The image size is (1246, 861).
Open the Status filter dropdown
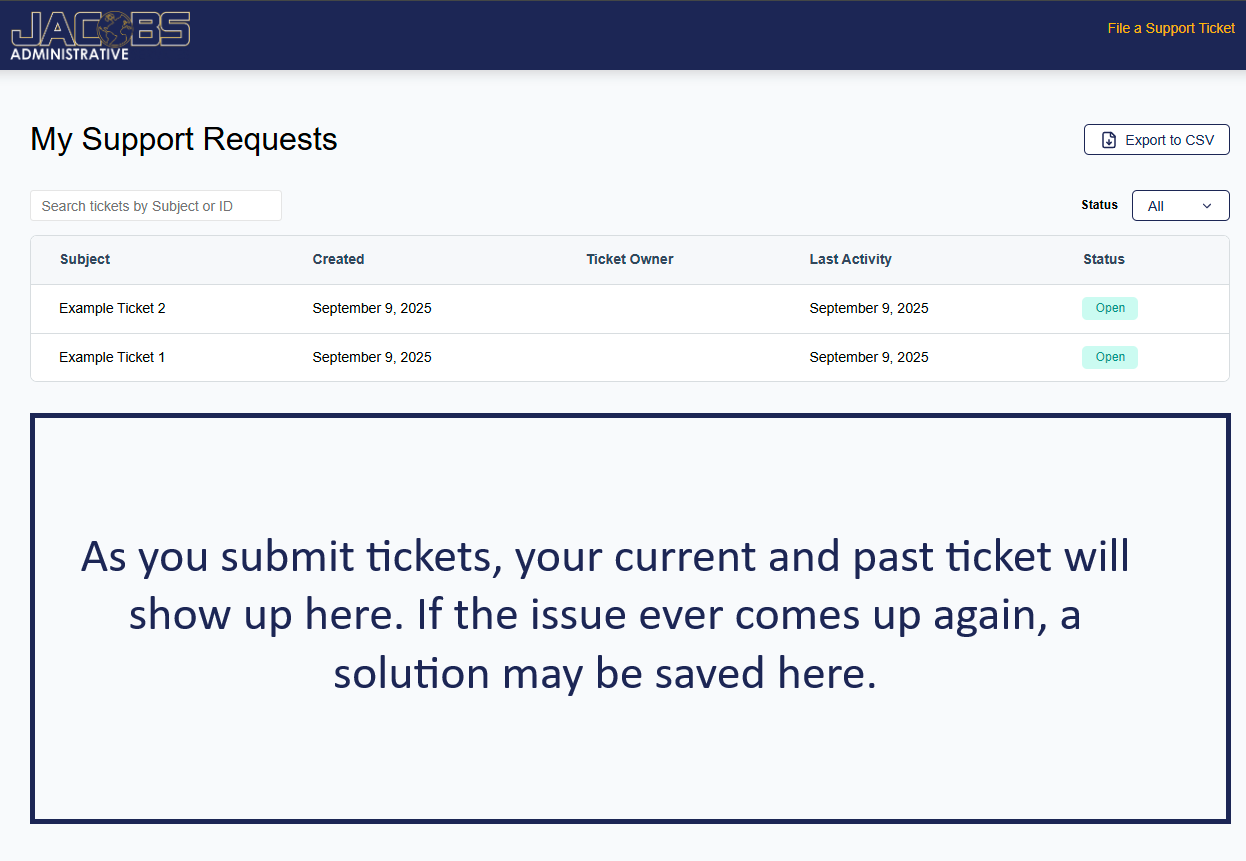tap(1180, 205)
